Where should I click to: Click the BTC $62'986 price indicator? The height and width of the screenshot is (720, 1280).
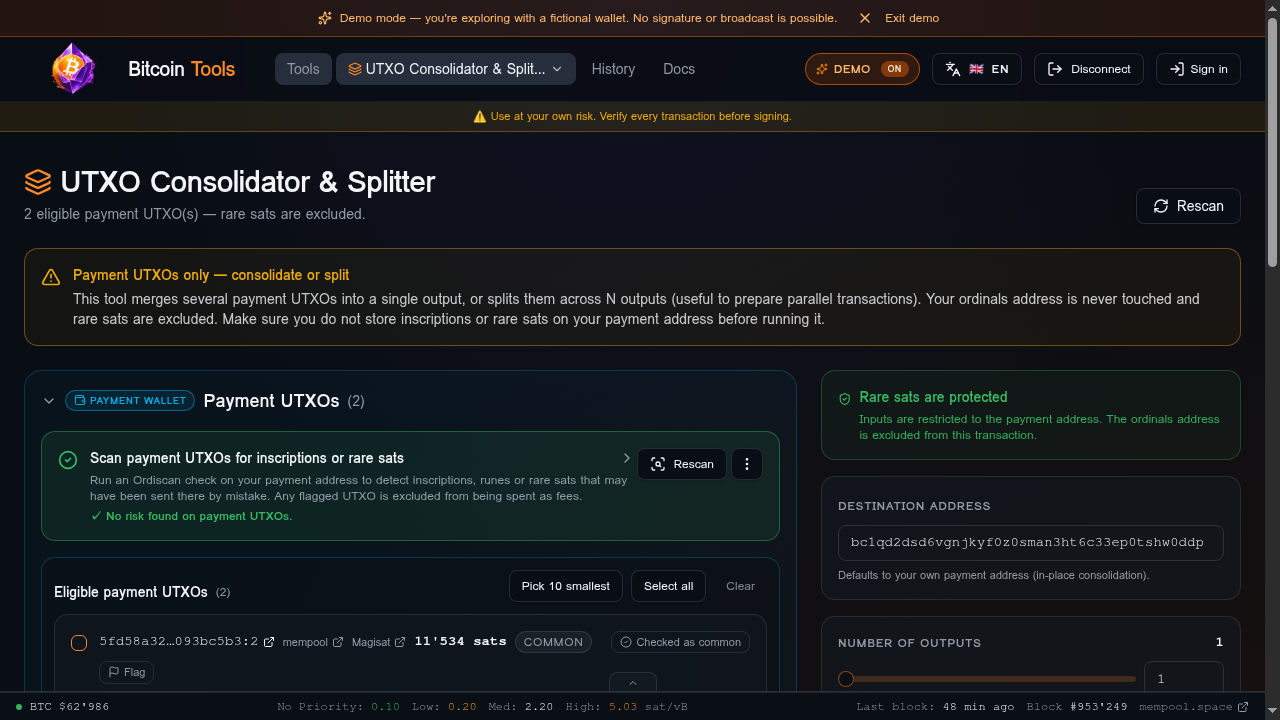coord(62,707)
